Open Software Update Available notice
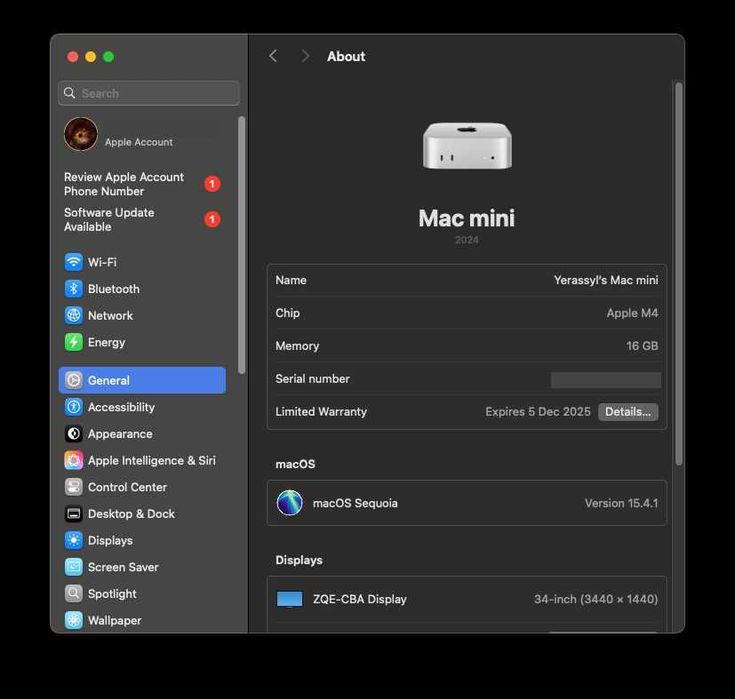Image resolution: width=735 pixels, height=699 pixels. coord(109,219)
